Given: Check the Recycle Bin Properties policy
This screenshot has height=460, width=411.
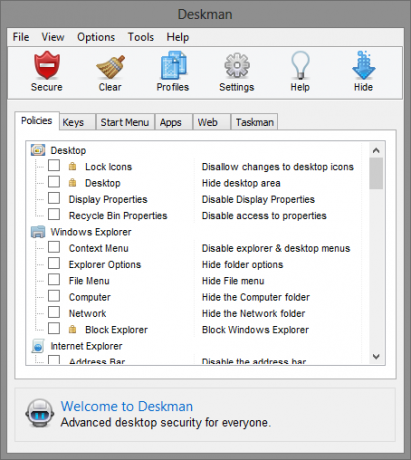Looking at the screenshot, I should pos(54,214).
